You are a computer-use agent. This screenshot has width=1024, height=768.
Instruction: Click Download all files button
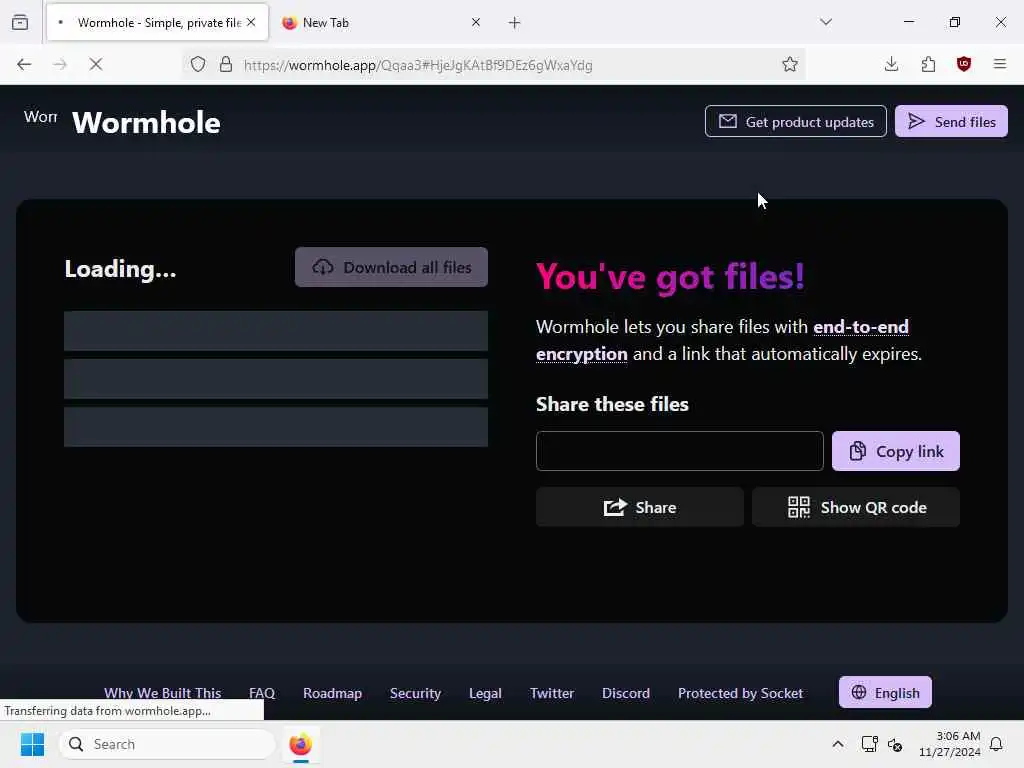tap(391, 267)
